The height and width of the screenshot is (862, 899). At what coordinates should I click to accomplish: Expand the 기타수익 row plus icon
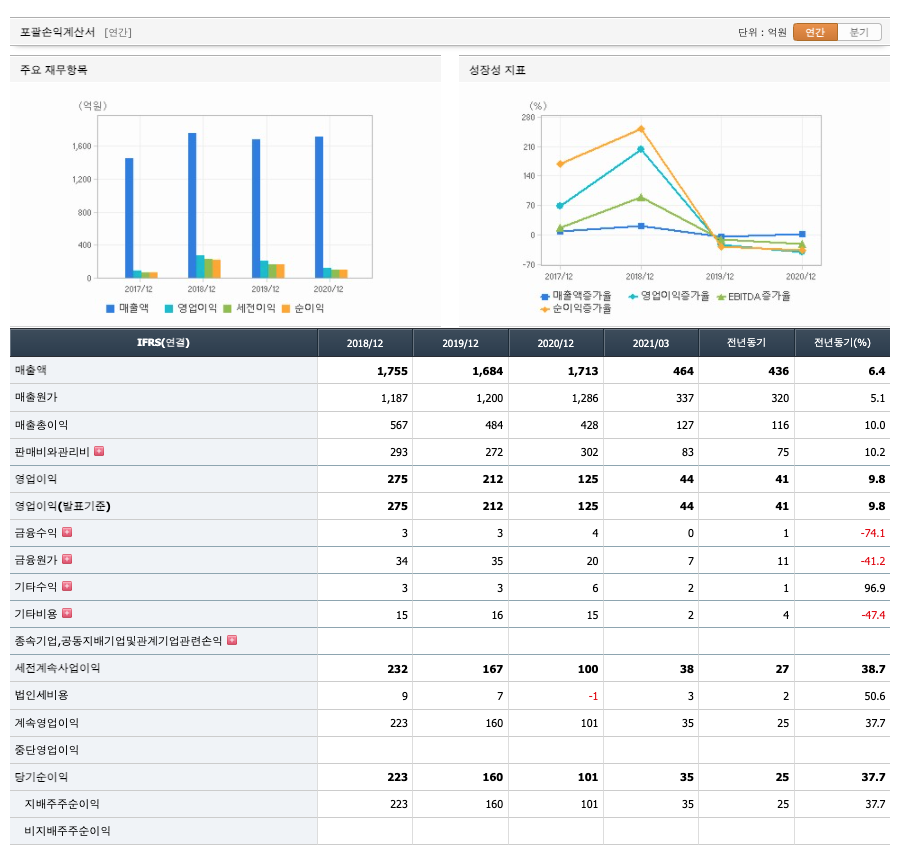click(x=67, y=586)
